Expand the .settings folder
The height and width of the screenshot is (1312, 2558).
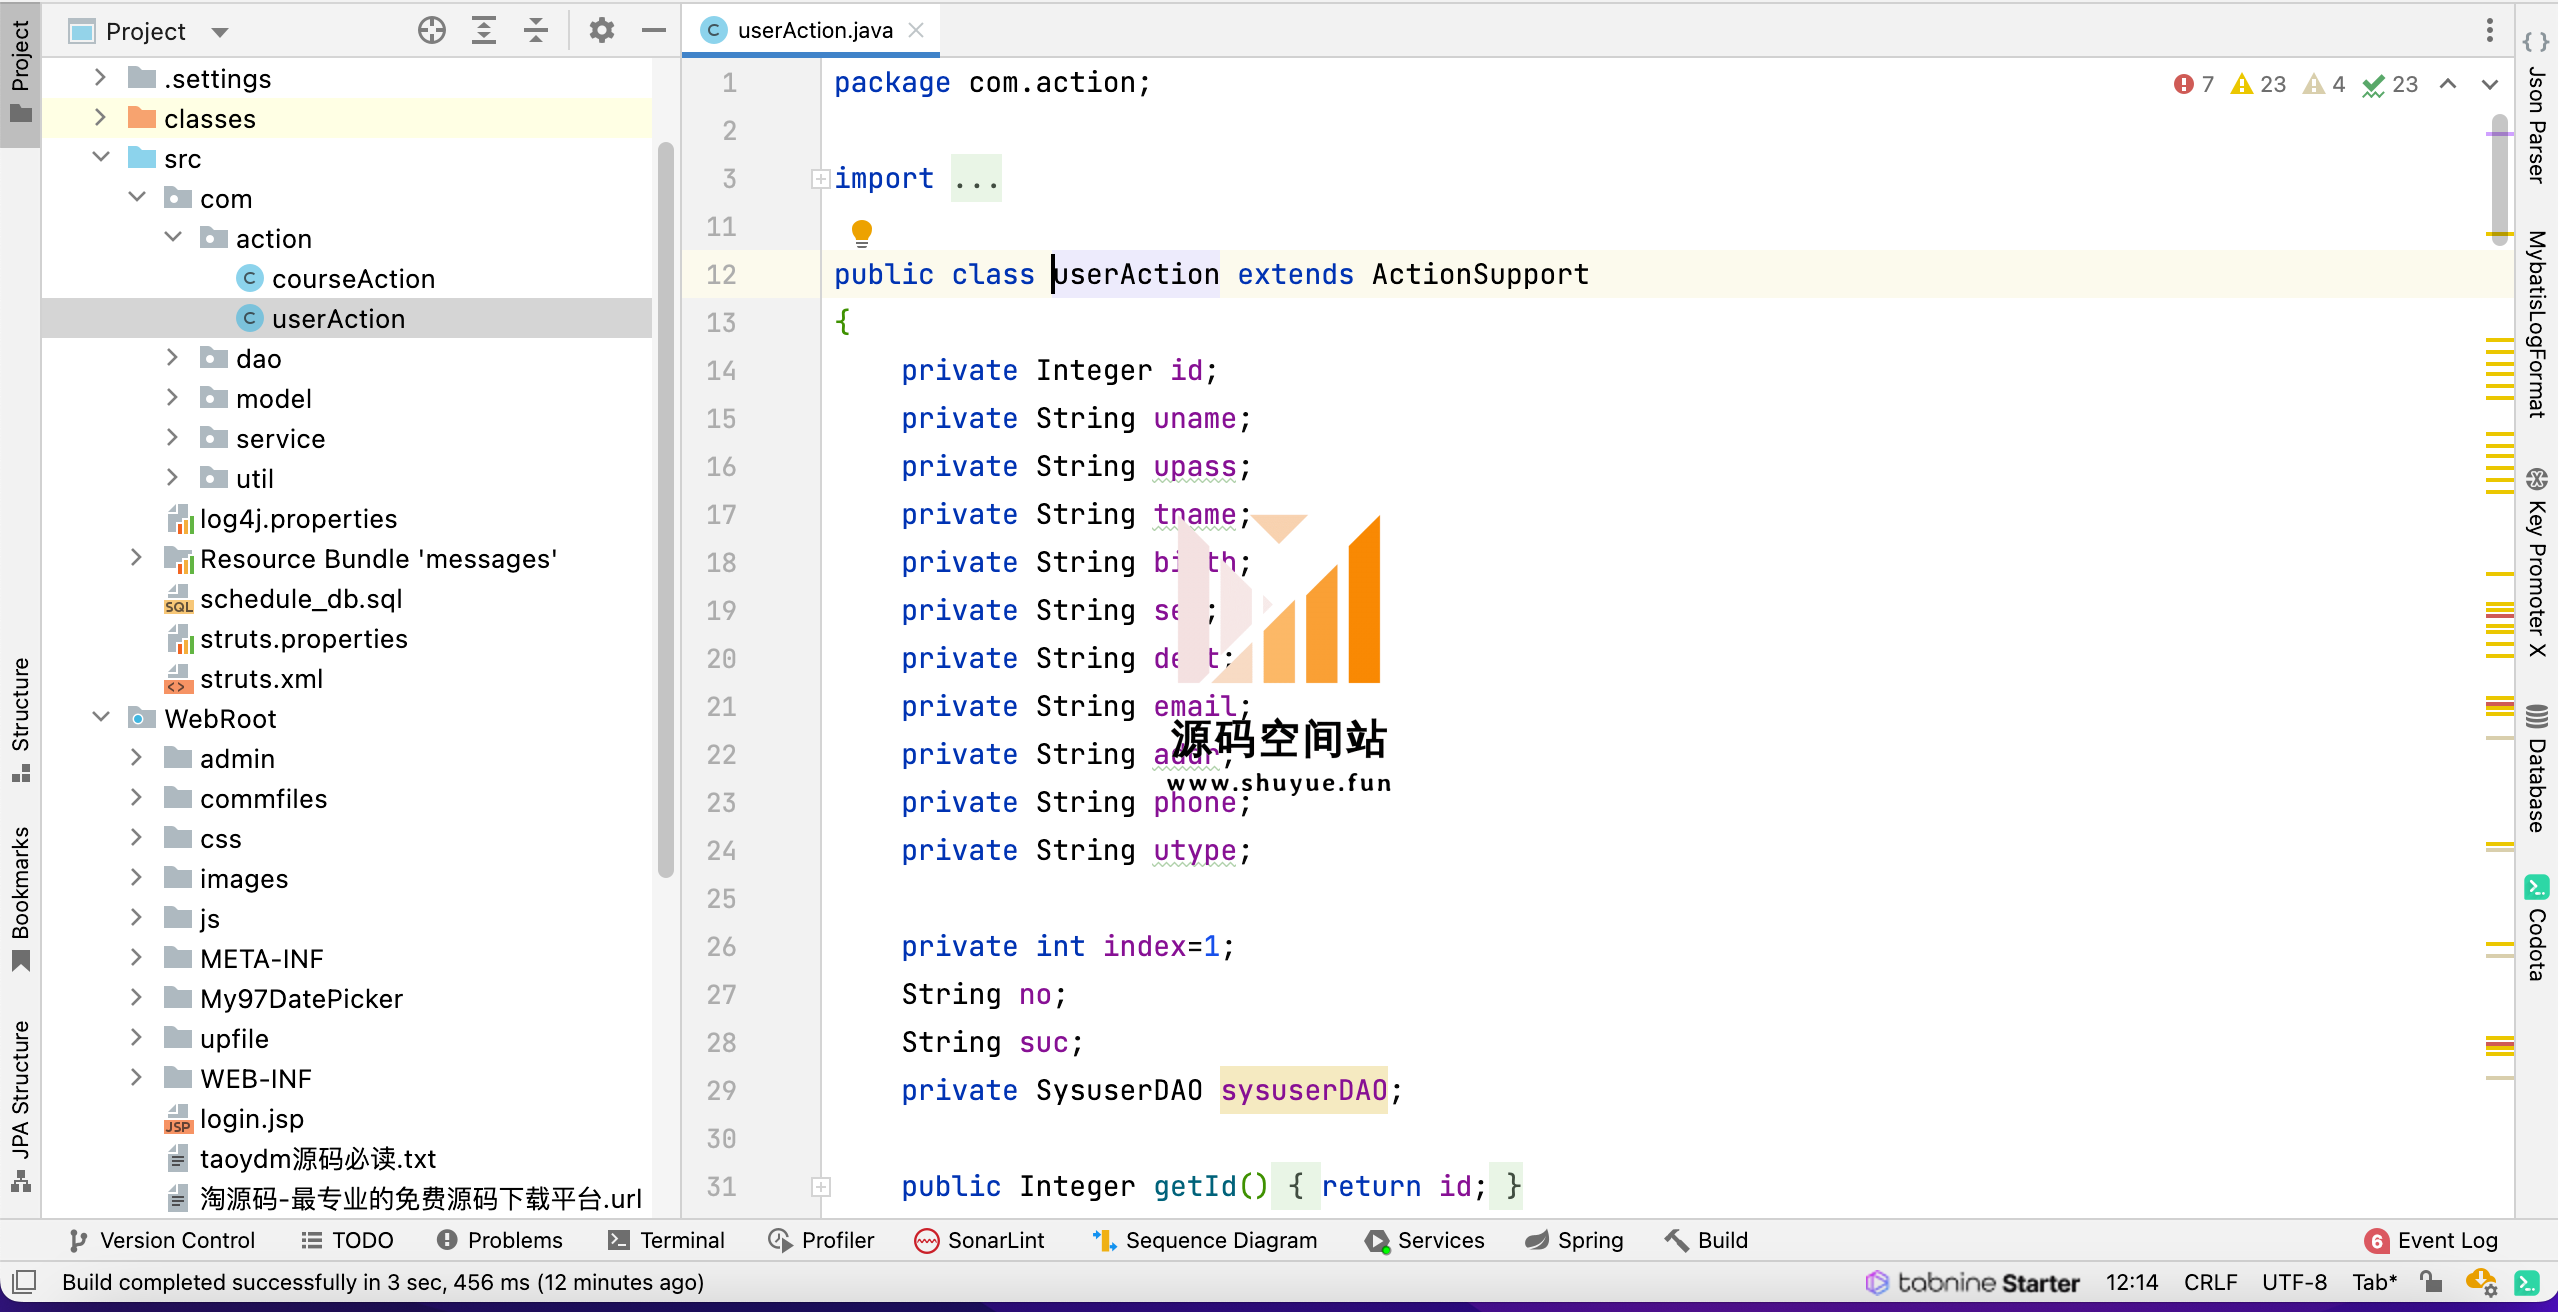click(100, 77)
